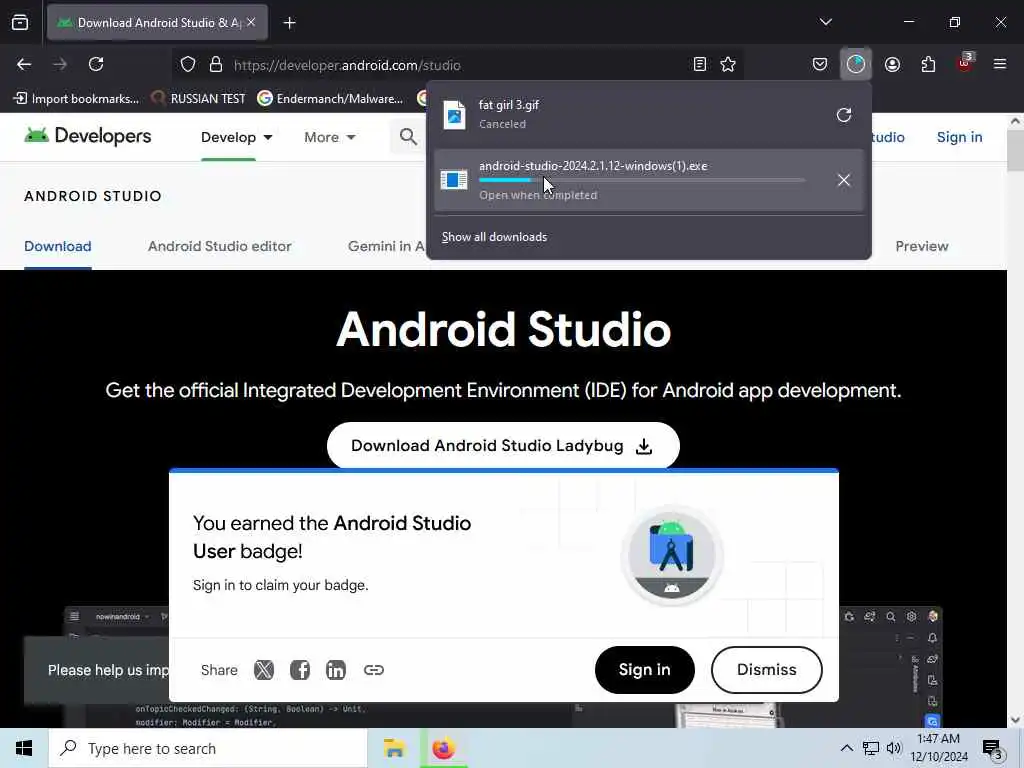Open the Save to Pocket icon
Image resolution: width=1024 pixels, height=768 pixels.
pyautogui.click(x=820, y=65)
